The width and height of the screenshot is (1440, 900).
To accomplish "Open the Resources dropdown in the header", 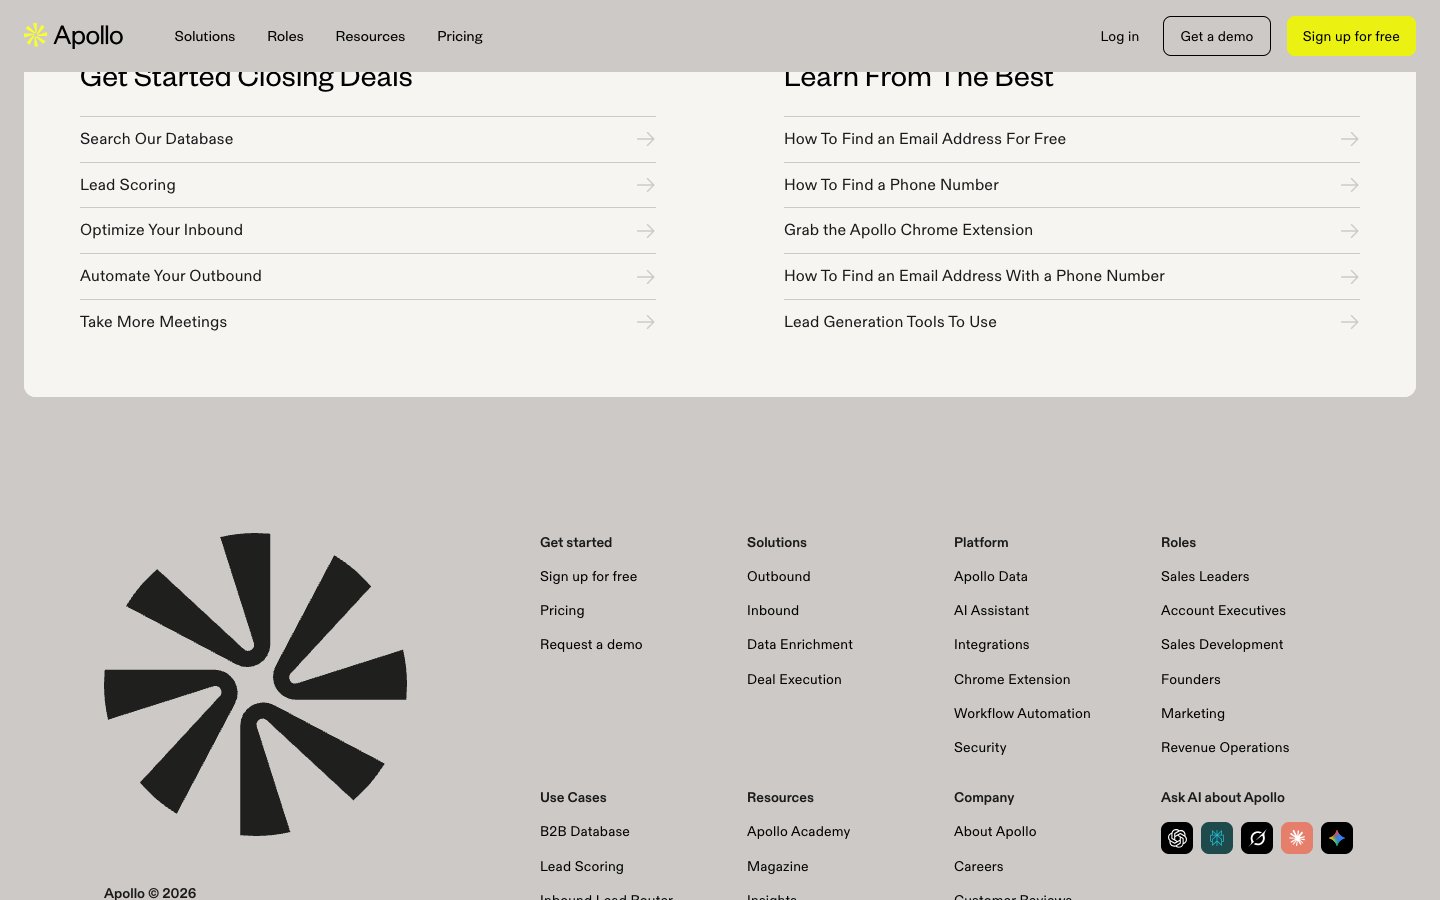I will (x=370, y=36).
